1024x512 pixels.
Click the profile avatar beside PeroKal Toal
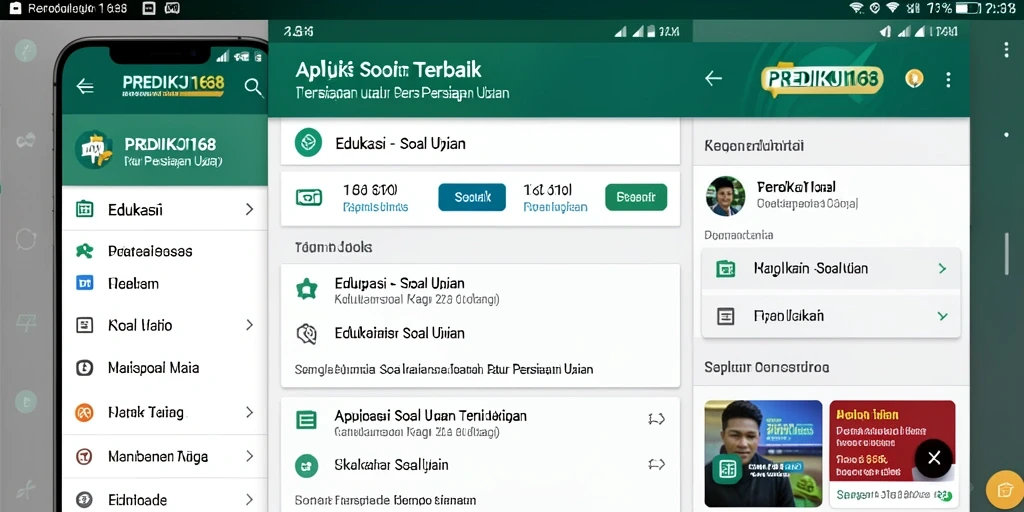pyautogui.click(x=726, y=196)
